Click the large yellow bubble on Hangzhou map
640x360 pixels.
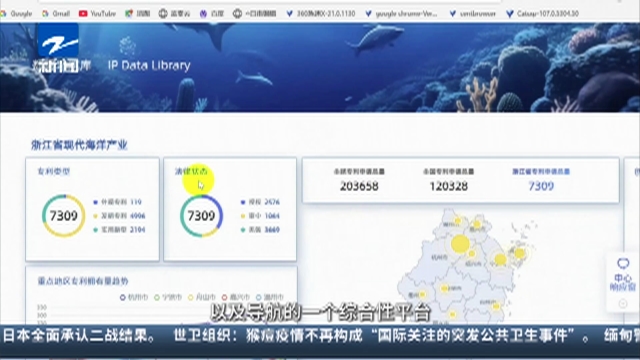pyautogui.click(x=460, y=244)
